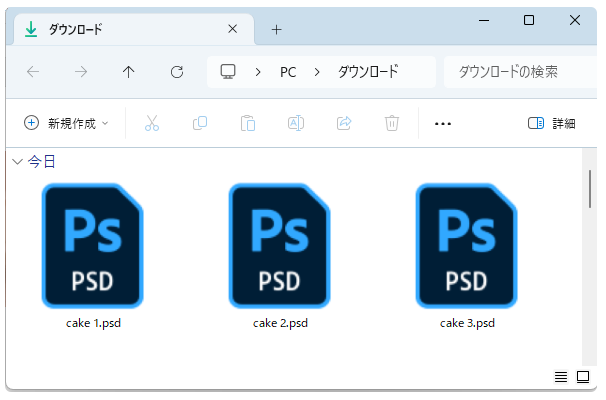Screen dimensions: 606x400
Task: Navigate to PC in address bar
Action: click(288, 72)
